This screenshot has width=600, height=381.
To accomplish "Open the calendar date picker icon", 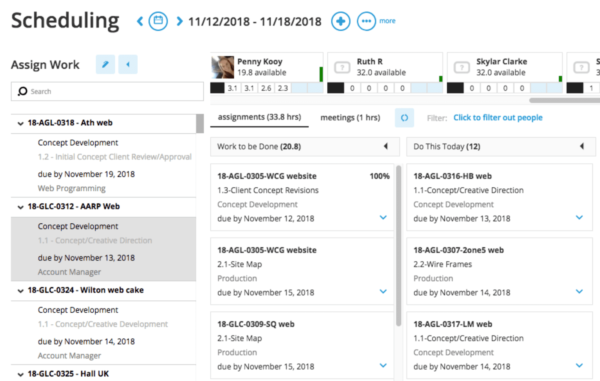I will click(158, 21).
